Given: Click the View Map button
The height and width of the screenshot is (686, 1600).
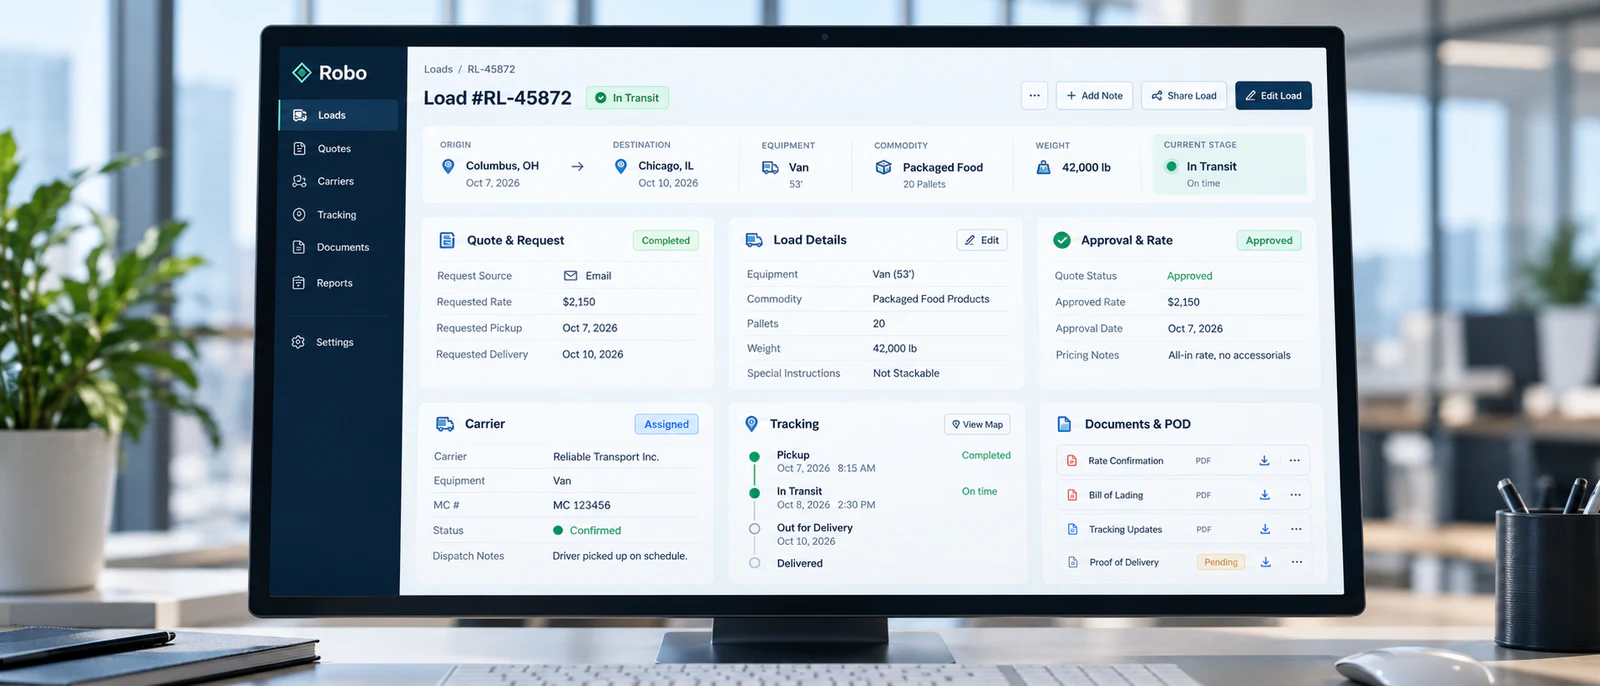Looking at the screenshot, I should click(977, 425).
